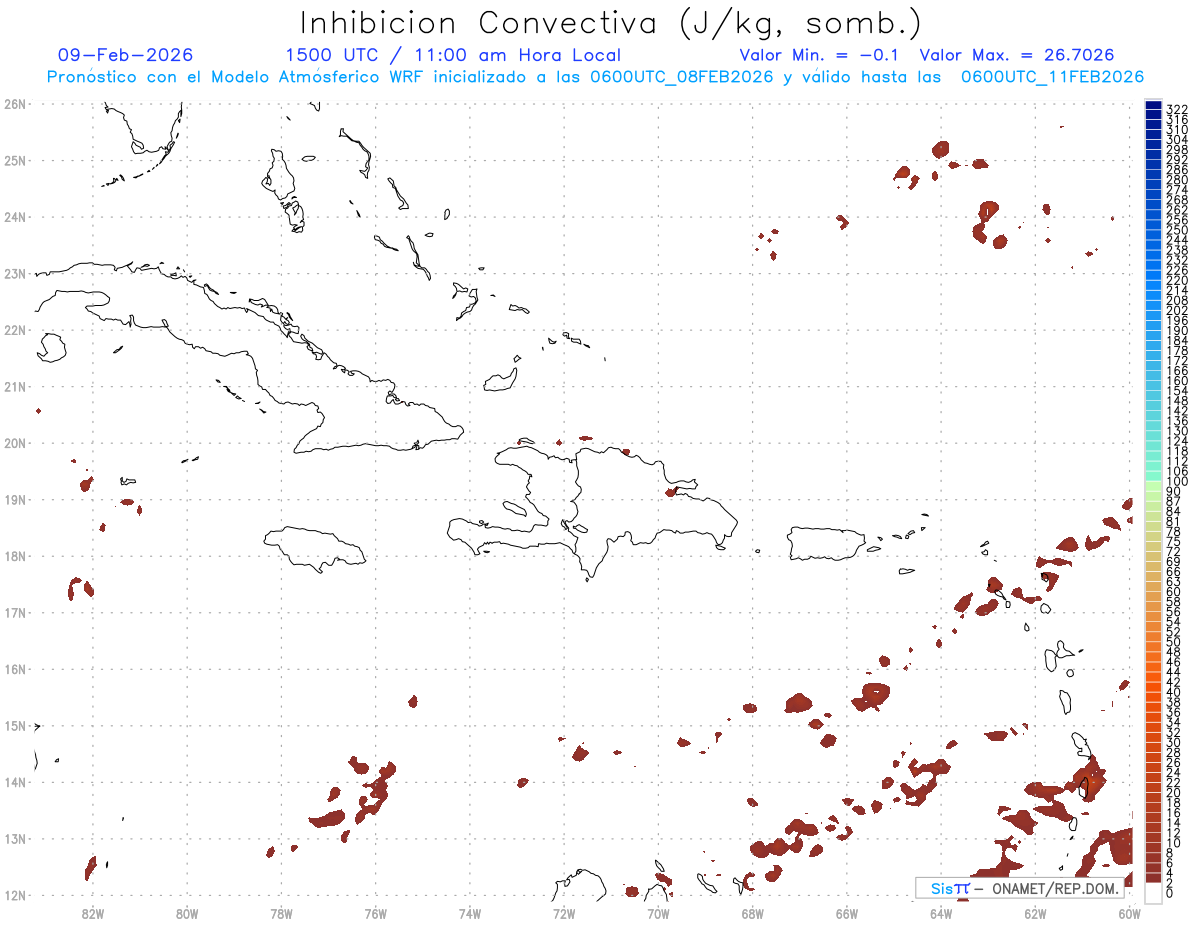
Task: Click the '19N' latitude label
Action: pos(15,499)
